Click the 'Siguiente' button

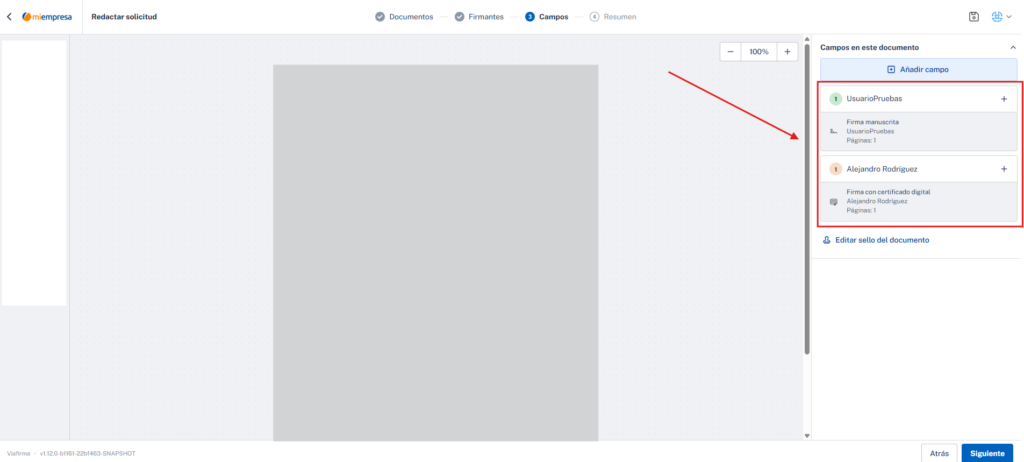point(986,453)
